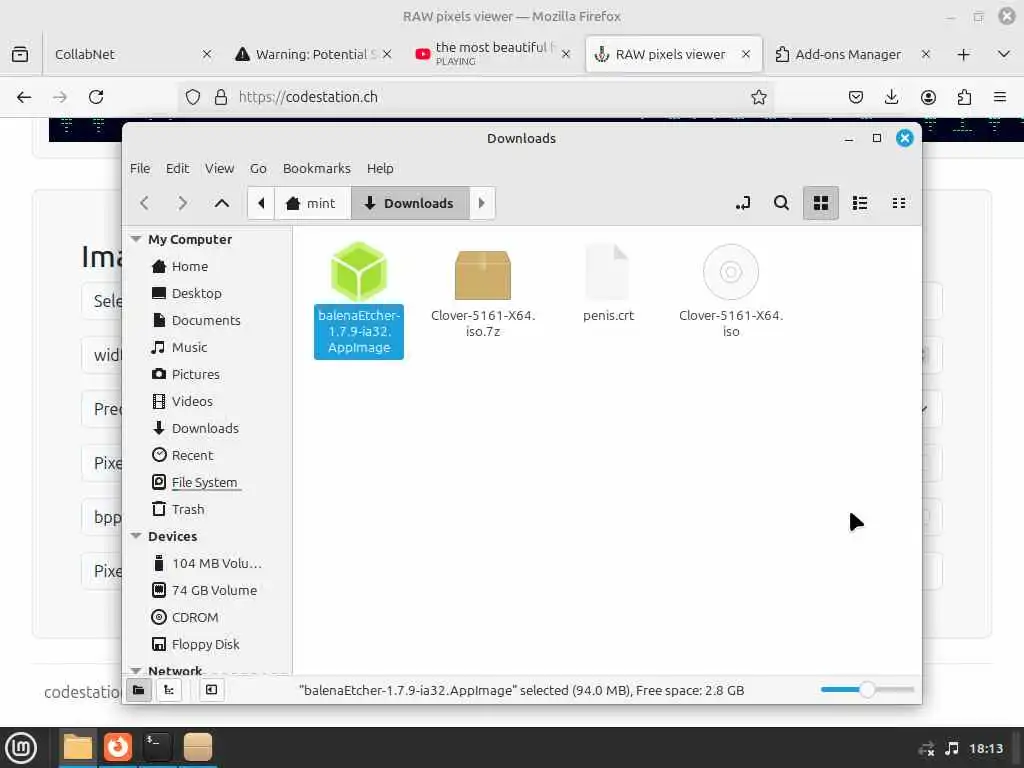Select the penis.crt file
Image resolution: width=1024 pixels, height=768 pixels.
click(607, 272)
